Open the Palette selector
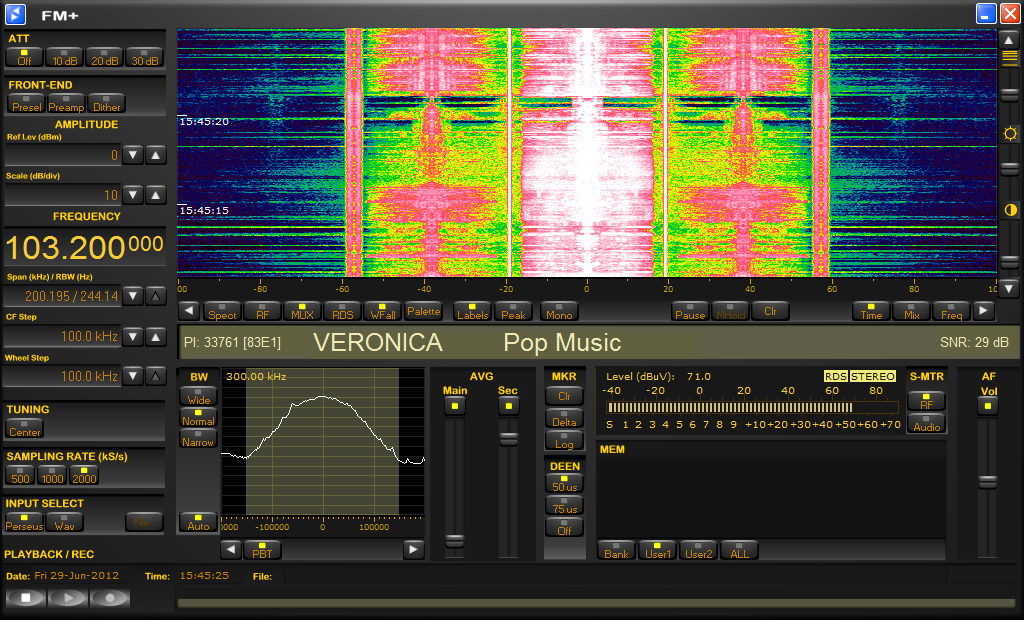Viewport: 1024px width, 620px height. 423,311
